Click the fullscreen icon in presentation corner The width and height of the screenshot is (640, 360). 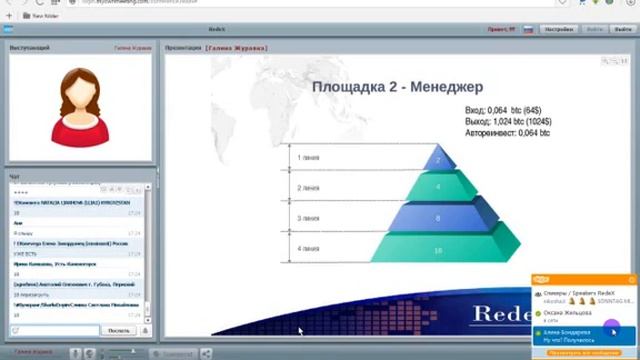624,61
